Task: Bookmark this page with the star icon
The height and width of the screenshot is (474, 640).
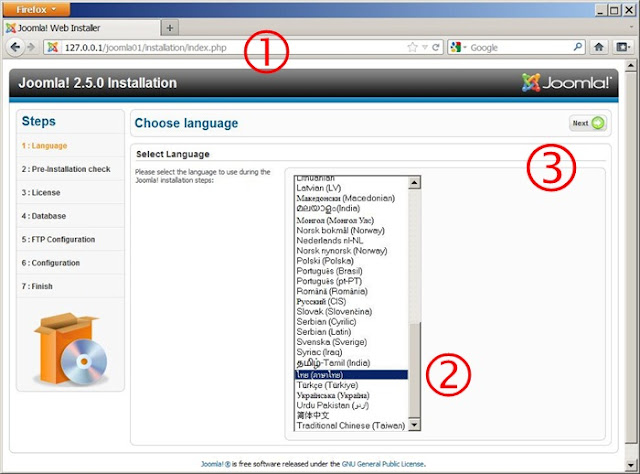Action: [412, 47]
